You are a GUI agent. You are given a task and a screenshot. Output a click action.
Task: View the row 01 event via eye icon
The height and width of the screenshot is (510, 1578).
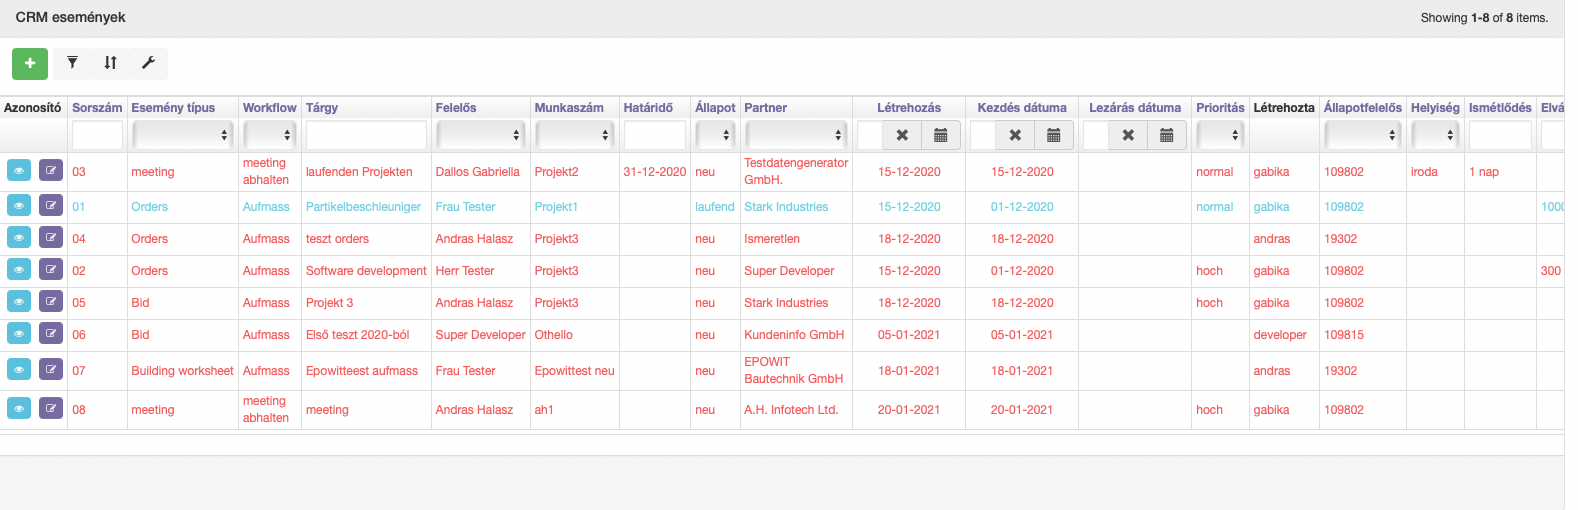pyautogui.click(x=19, y=206)
